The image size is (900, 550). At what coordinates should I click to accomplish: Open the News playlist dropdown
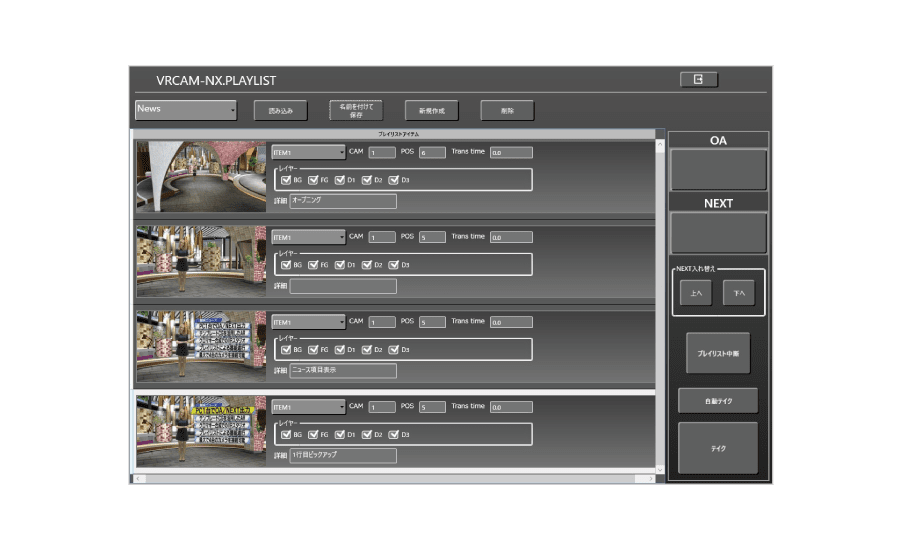[x=186, y=110]
